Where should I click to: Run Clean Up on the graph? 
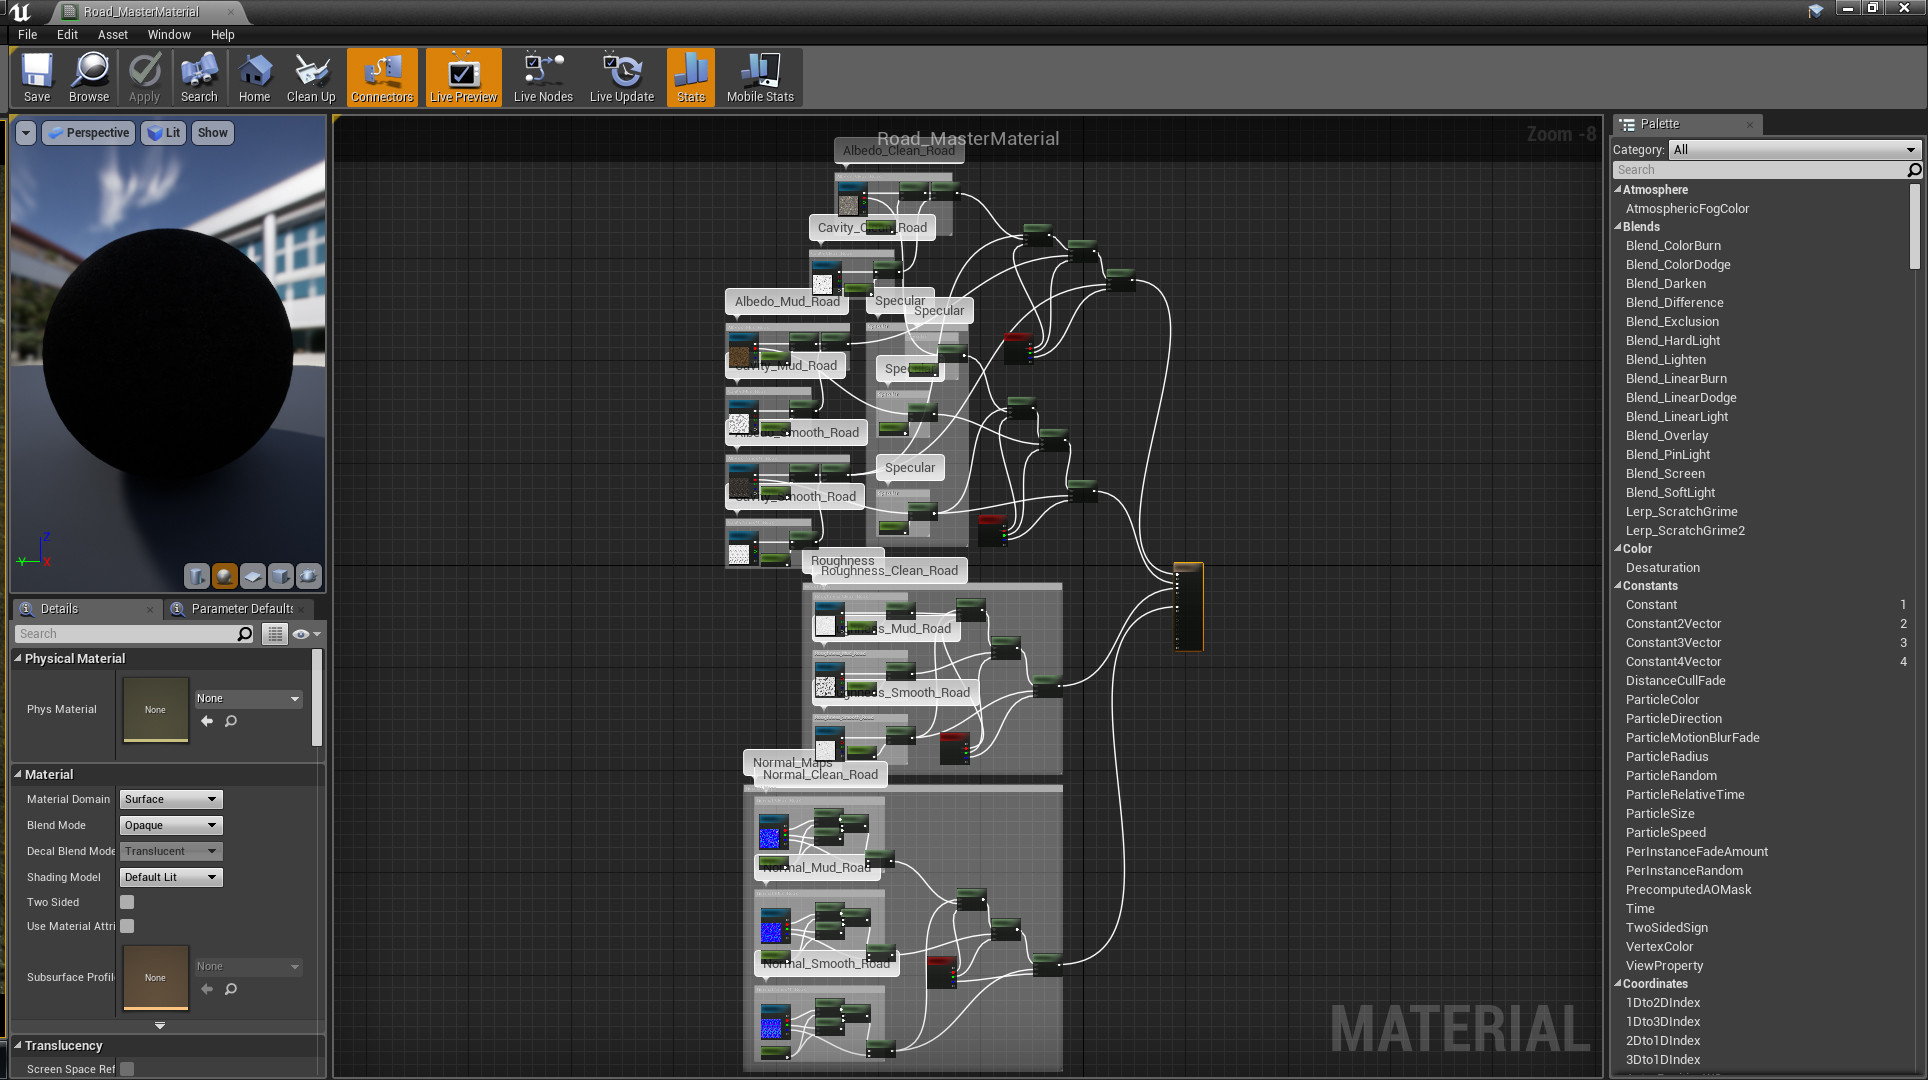point(311,77)
